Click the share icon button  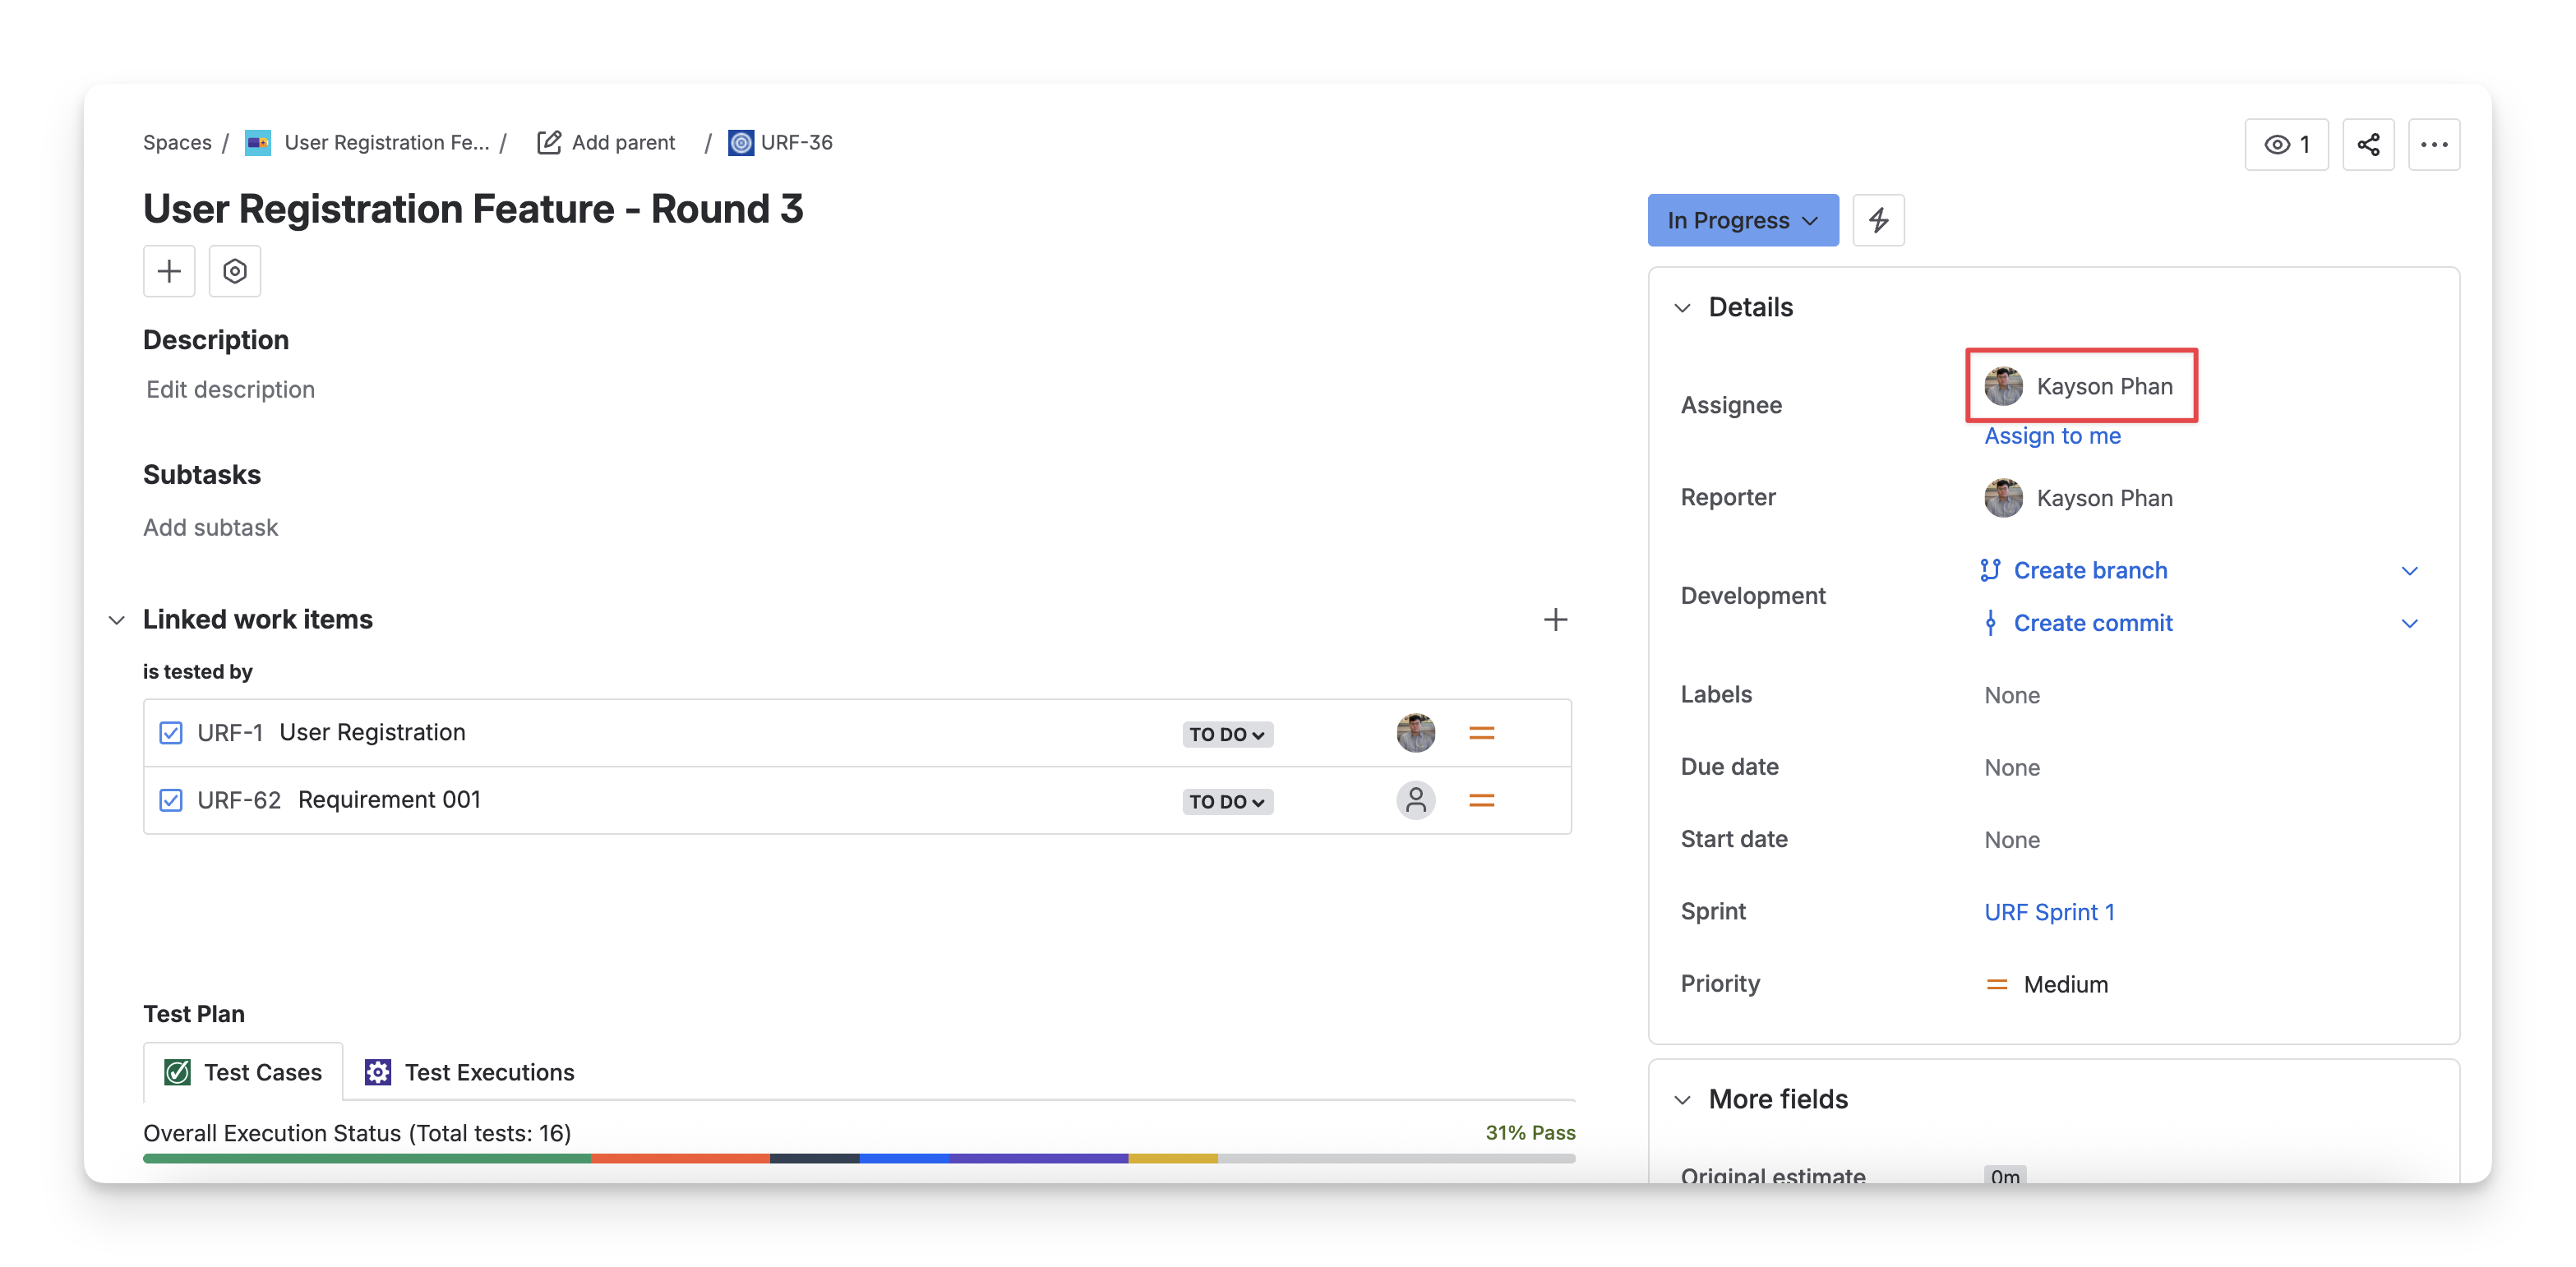pyautogui.click(x=2367, y=145)
